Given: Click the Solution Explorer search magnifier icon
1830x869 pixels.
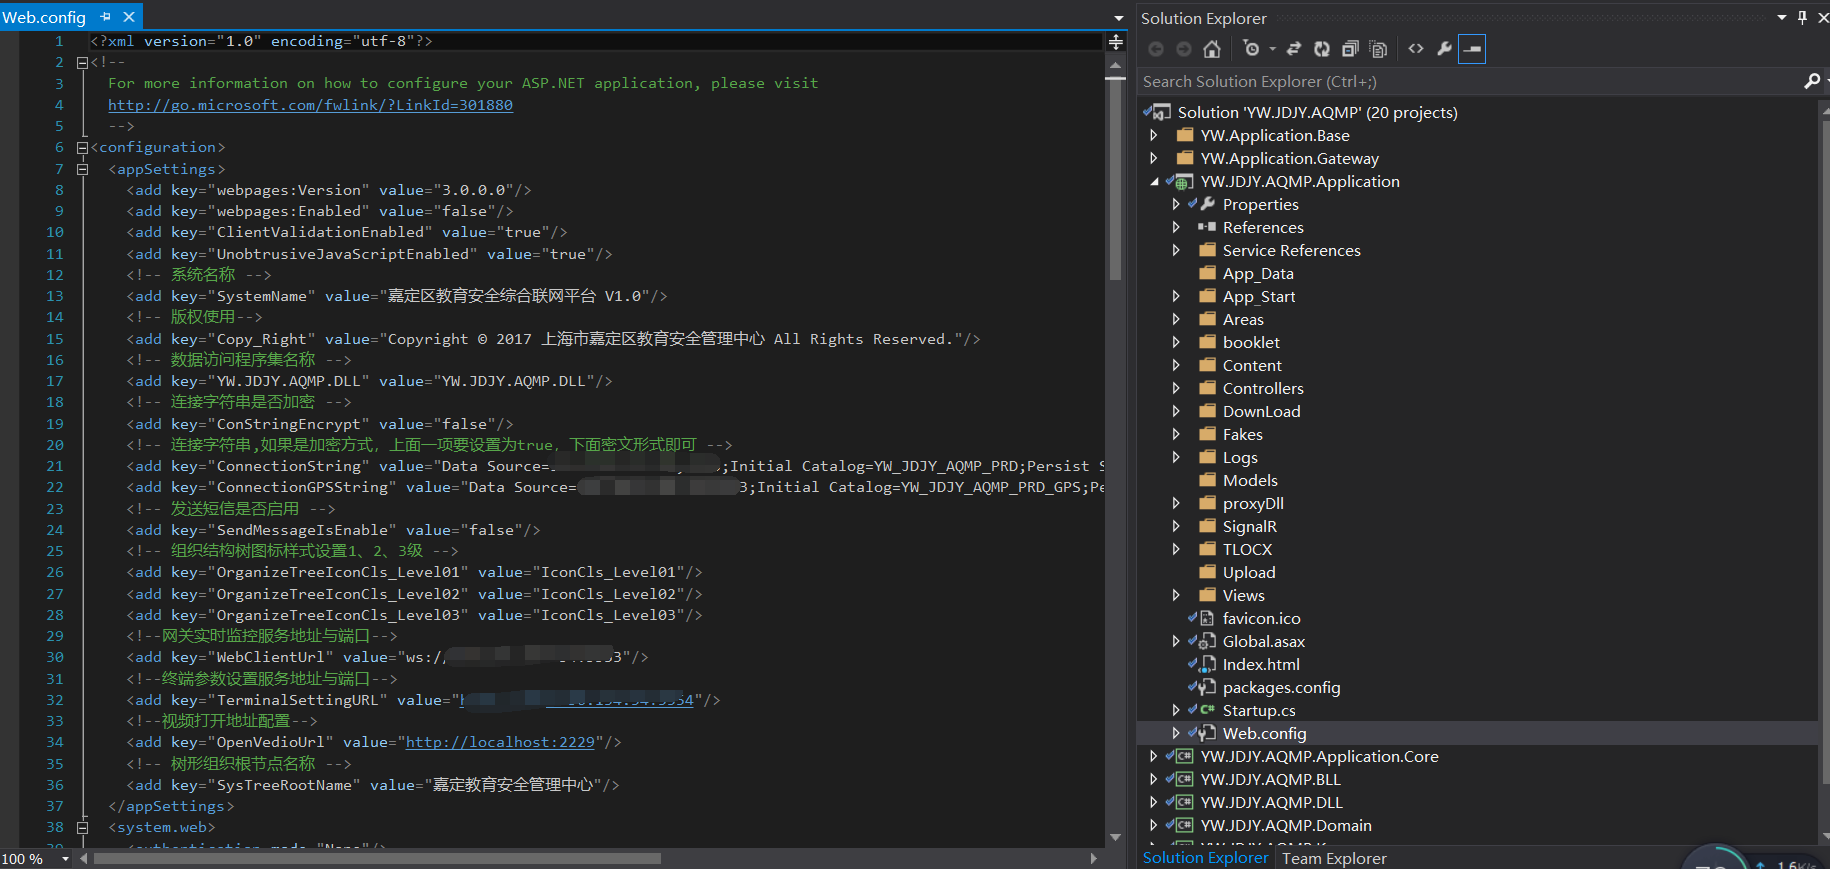Looking at the screenshot, I should tap(1811, 81).
